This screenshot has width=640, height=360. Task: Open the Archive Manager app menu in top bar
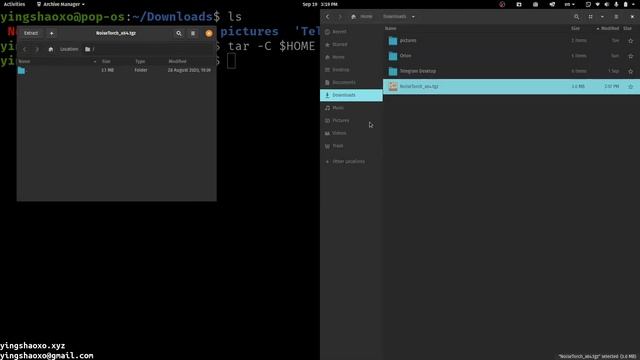click(61, 4)
